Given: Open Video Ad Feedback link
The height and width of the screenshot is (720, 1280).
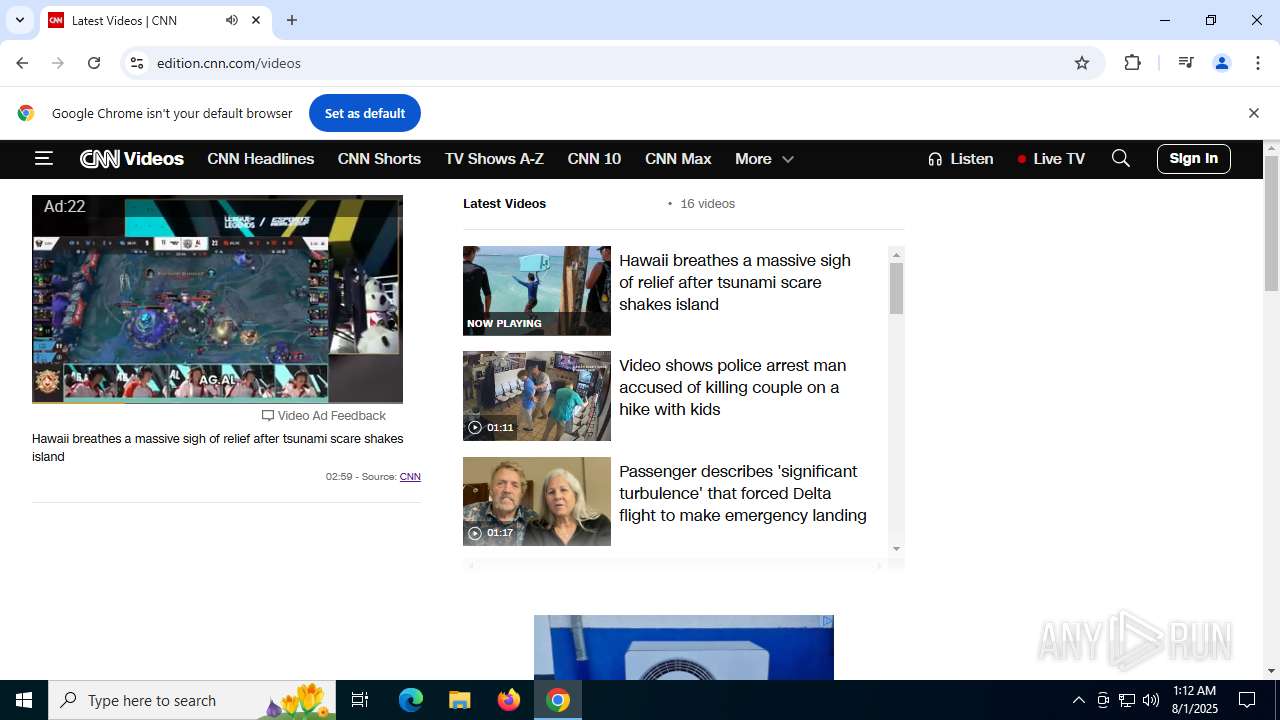Looking at the screenshot, I should coord(324,415).
